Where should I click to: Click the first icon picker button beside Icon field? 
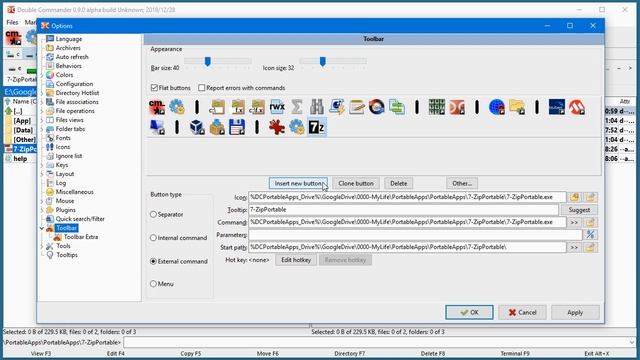tap(574, 197)
